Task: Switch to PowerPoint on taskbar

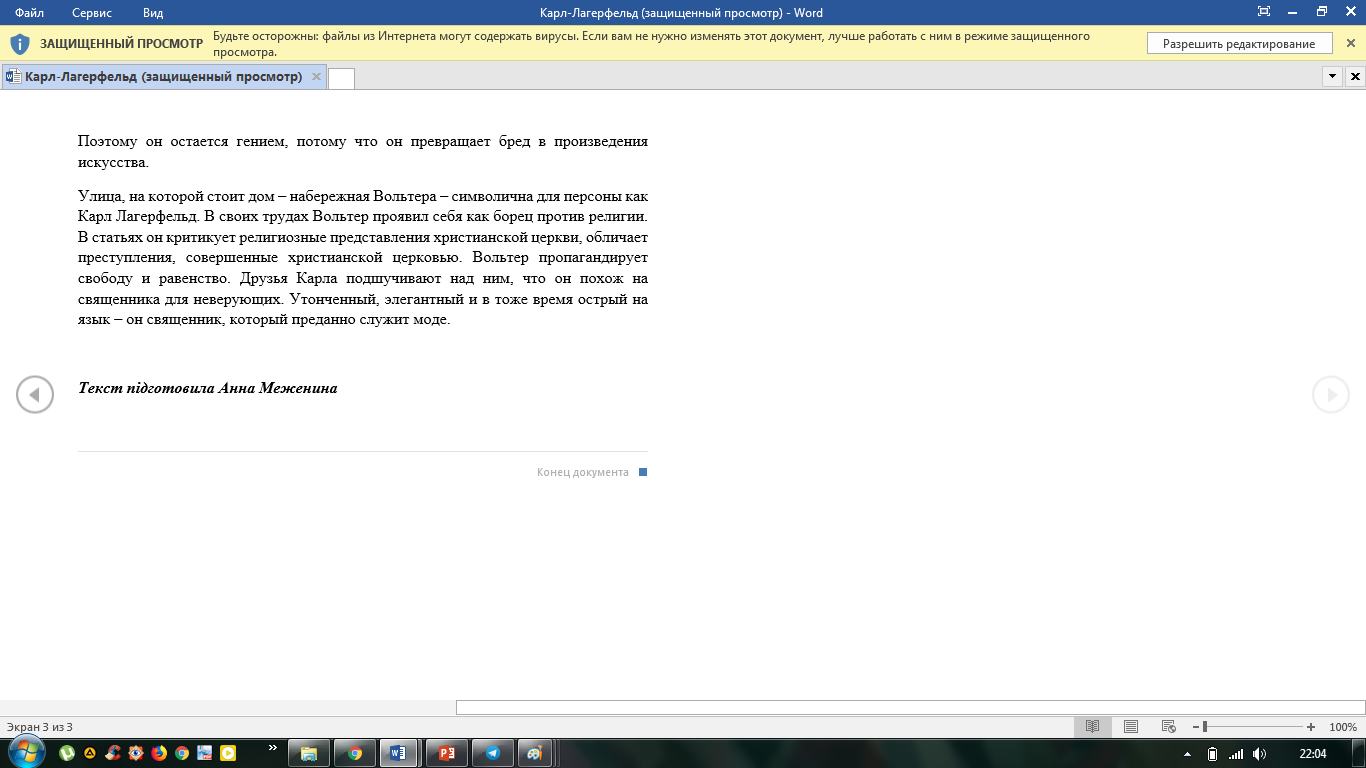Action: 447,753
